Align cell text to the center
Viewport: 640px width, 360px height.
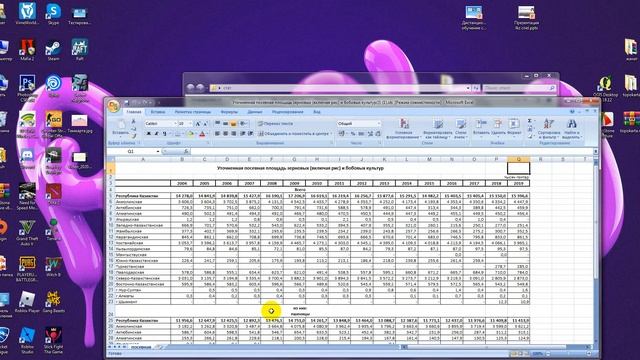pyautogui.click(x=225, y=134)
